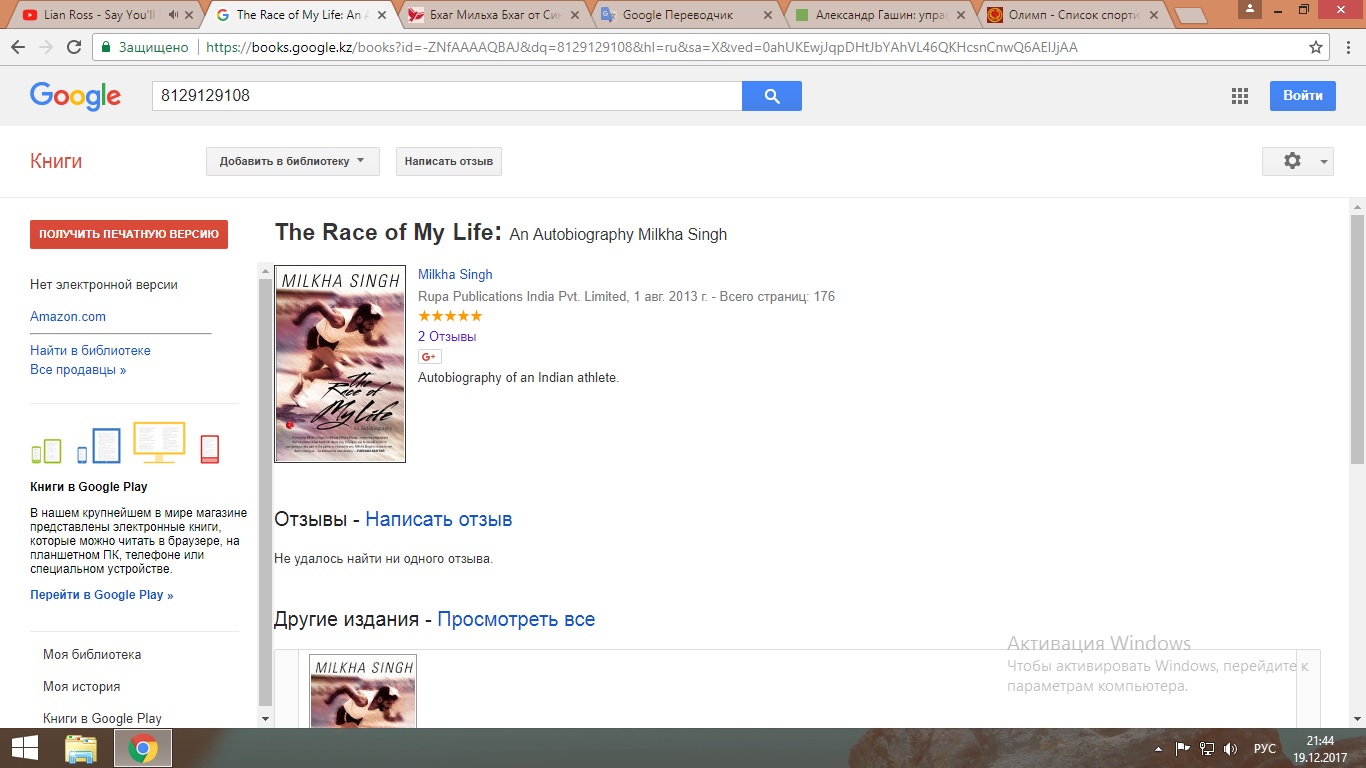Image resolution: width=1366 pixels, height=768 pixels.
Task: Open the Google apps grid icon
Action: coord(1240,96)
